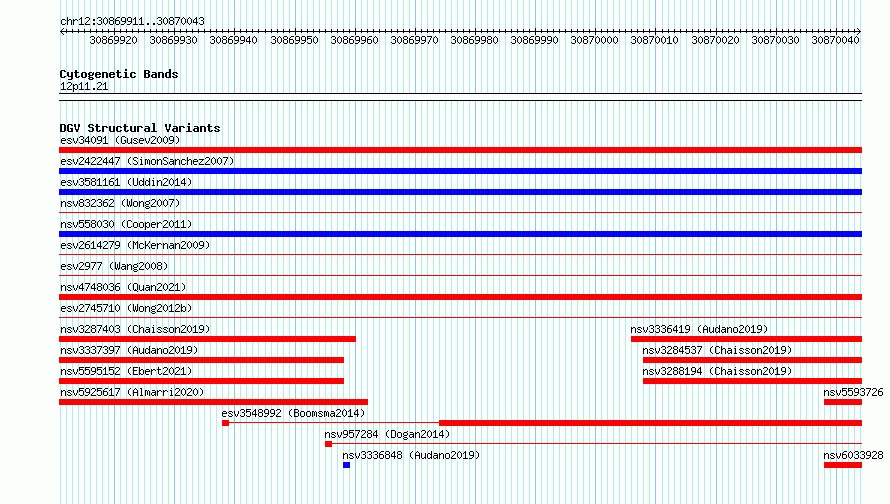
Task: Select the 12p11.21 band label
Action: click(x=84, y=86)
